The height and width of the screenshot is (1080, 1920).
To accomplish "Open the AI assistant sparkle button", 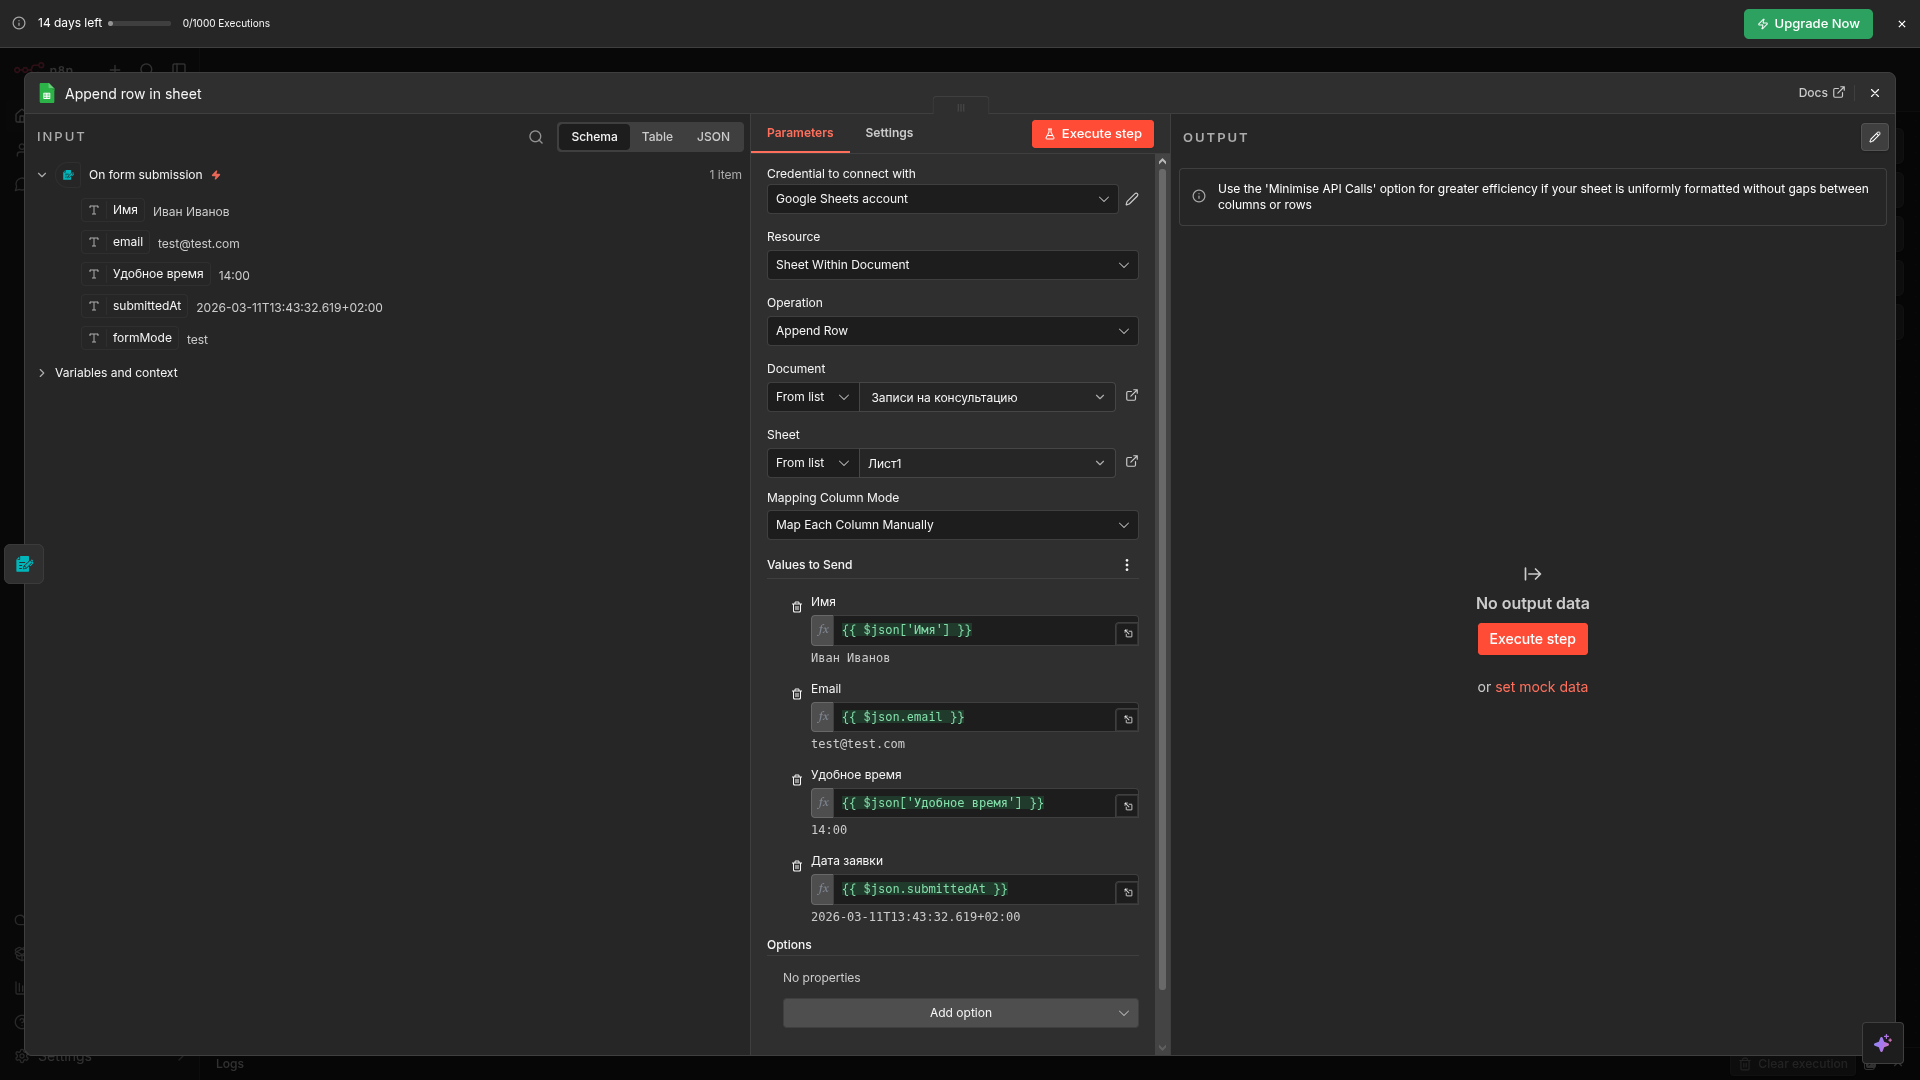I will point(1882,1043).
